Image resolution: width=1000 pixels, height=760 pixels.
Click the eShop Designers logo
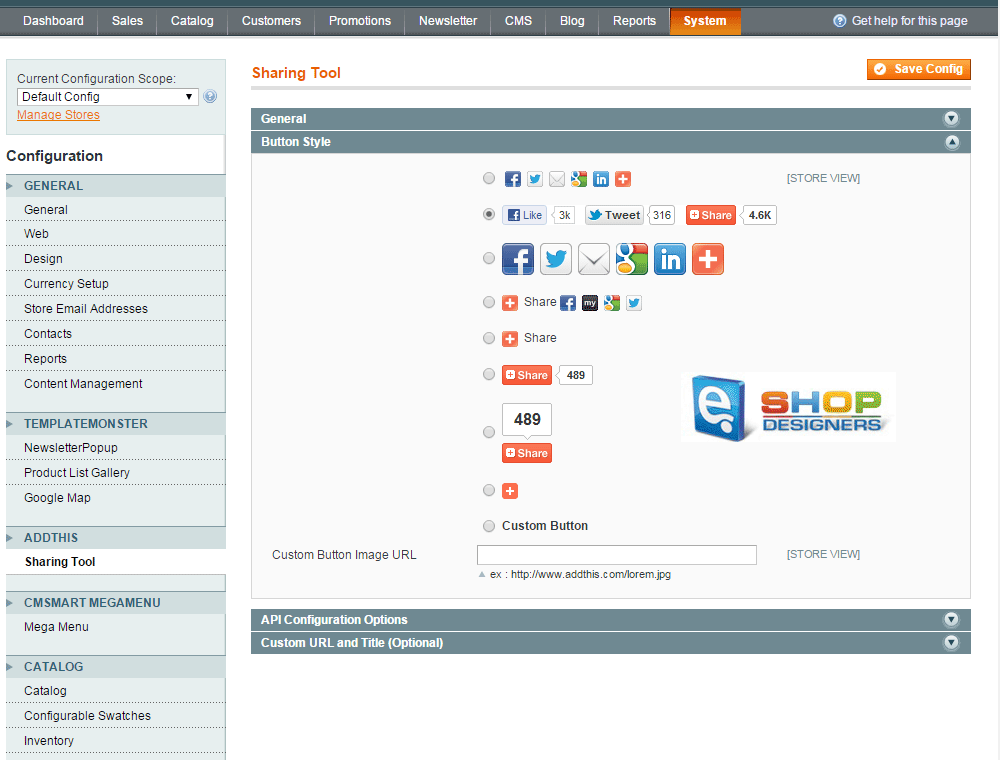pyautogui.click(x=788, y=407)
